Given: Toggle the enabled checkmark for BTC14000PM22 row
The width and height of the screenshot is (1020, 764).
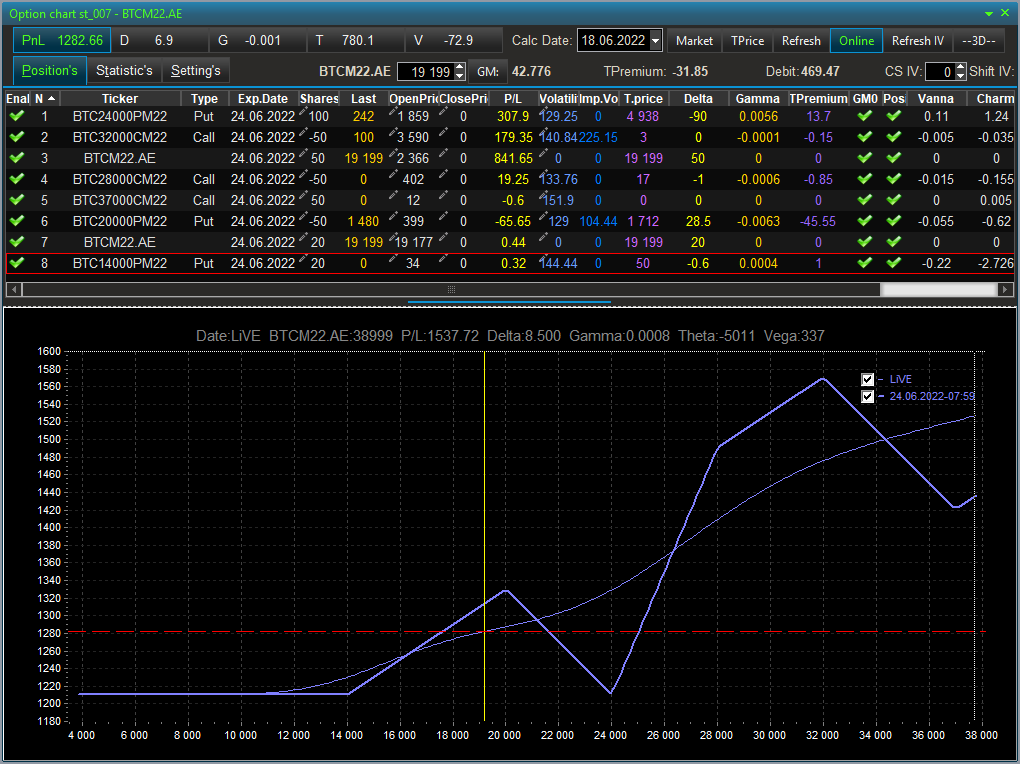Looking at the screenshot, I should (17, 263).
